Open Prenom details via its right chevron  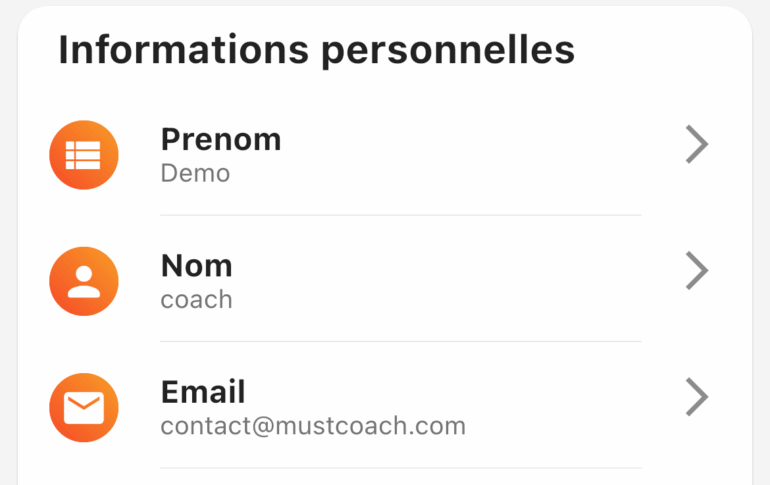(697, 144)
